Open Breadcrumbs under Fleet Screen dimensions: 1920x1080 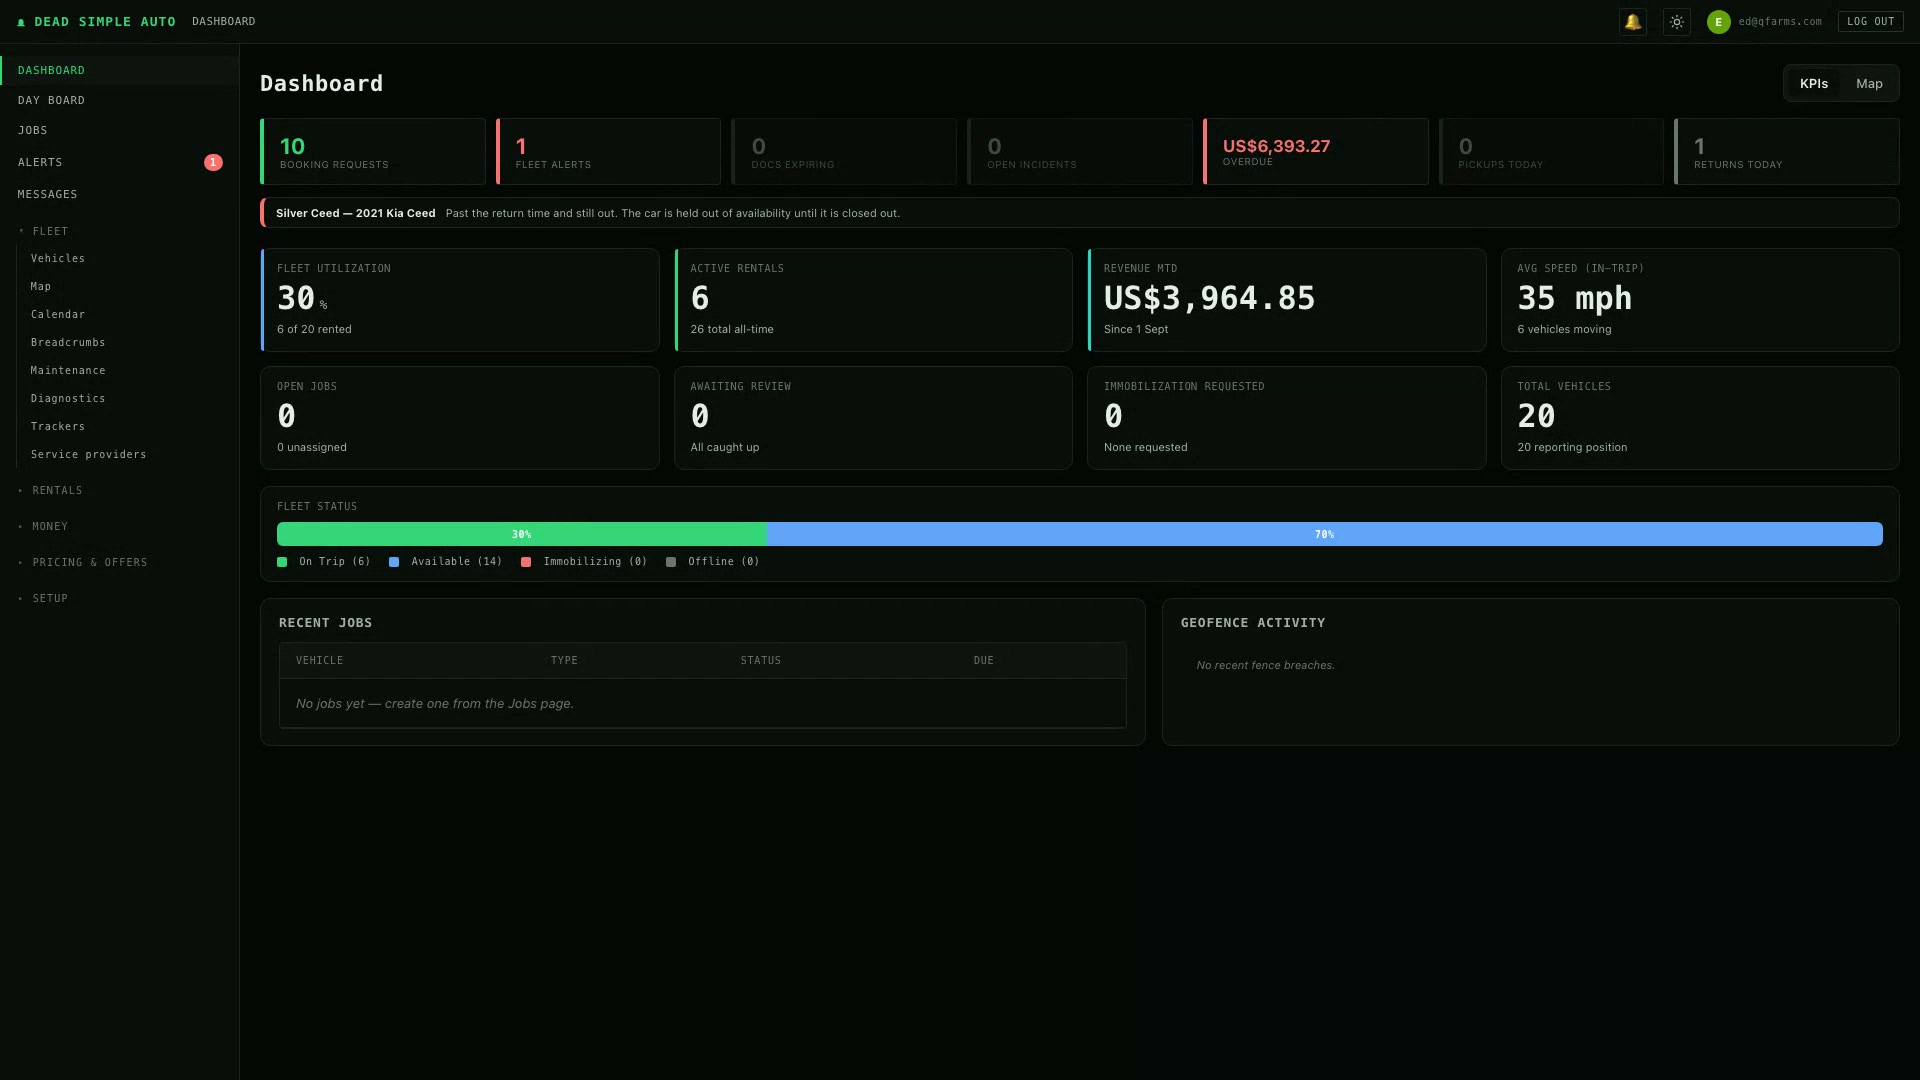[68, 342]
